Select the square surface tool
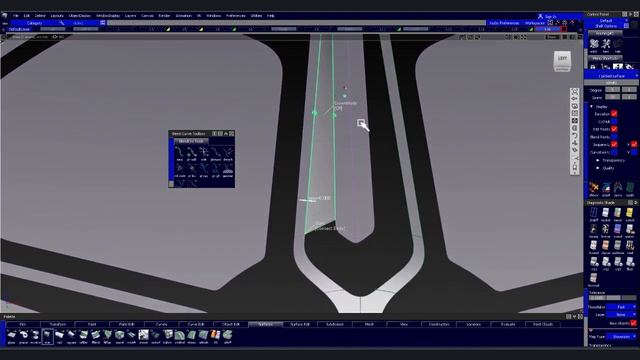This screenshot has width=640, height=360. coord(71,335)
